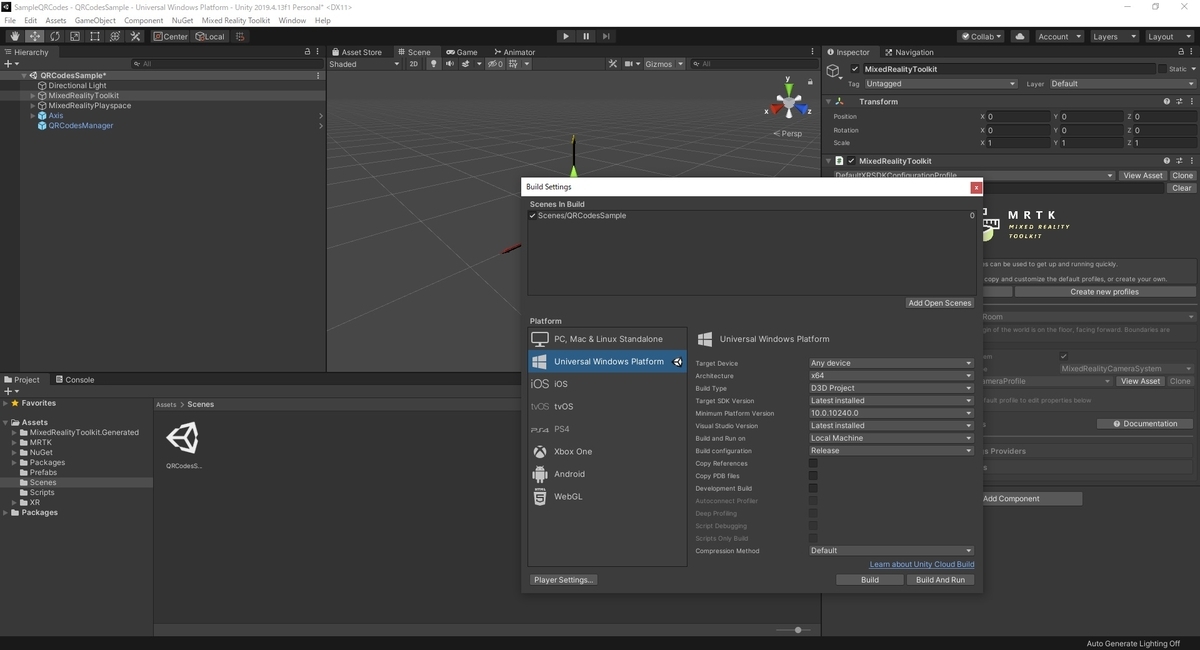
Task: Open Gizmos dropdown in Scene view
Action: (664, 64)
